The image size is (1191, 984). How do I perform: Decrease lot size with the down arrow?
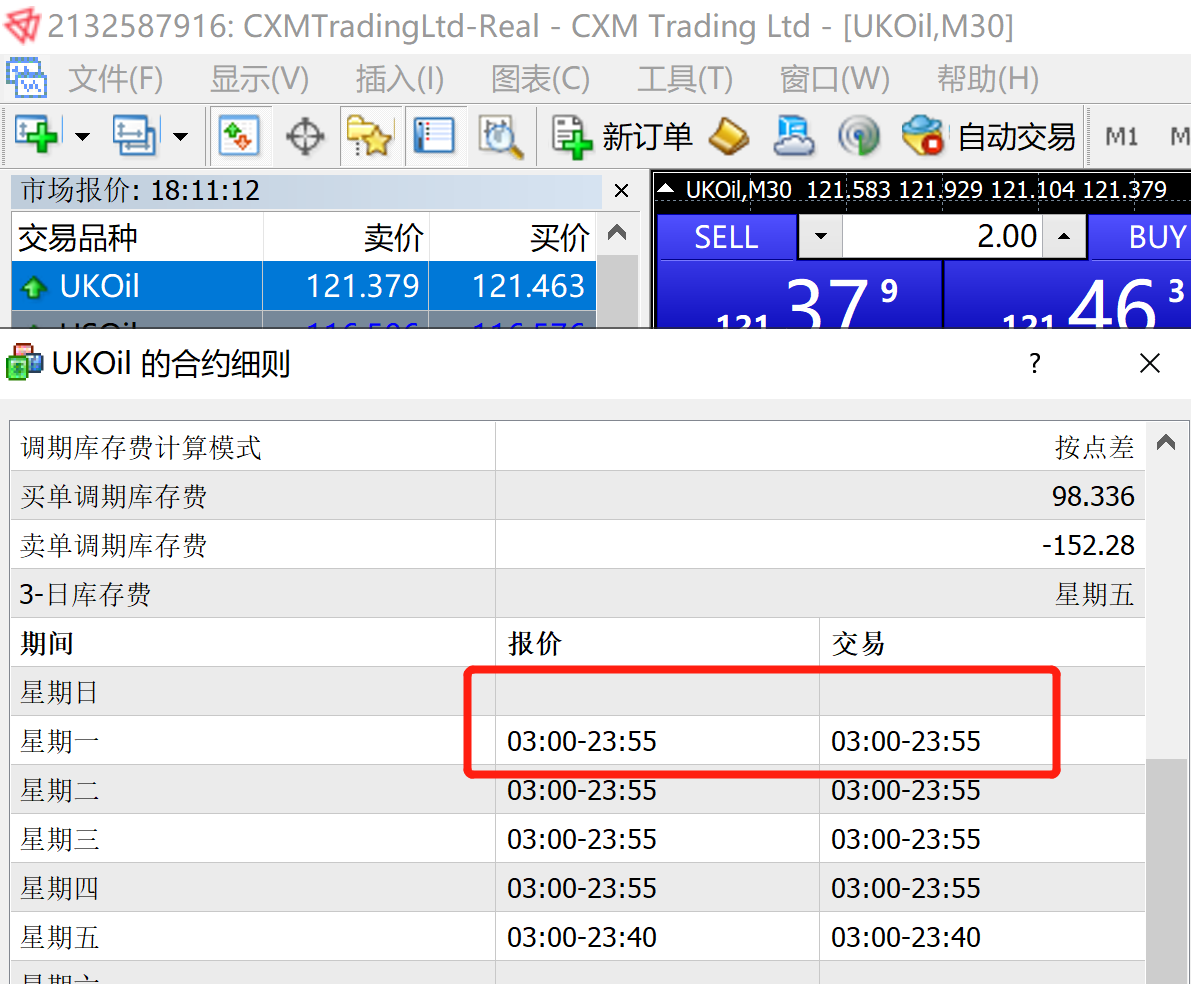tap(820, 236)
